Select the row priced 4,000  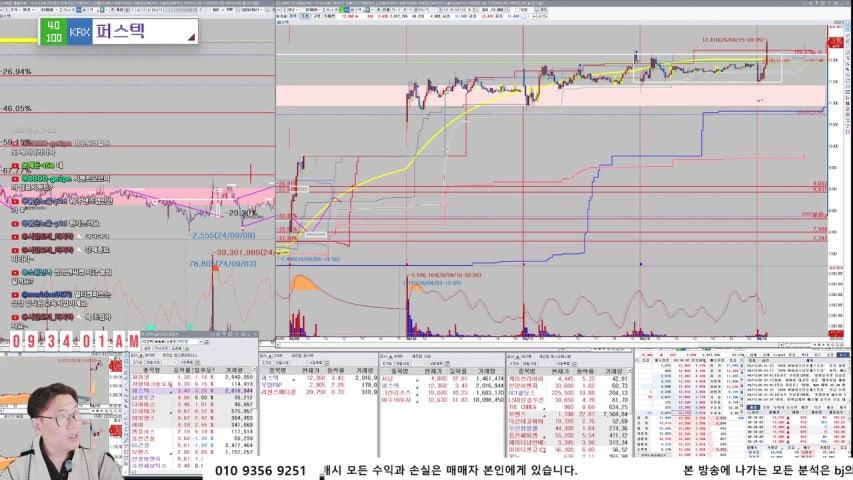coord(442,378)
